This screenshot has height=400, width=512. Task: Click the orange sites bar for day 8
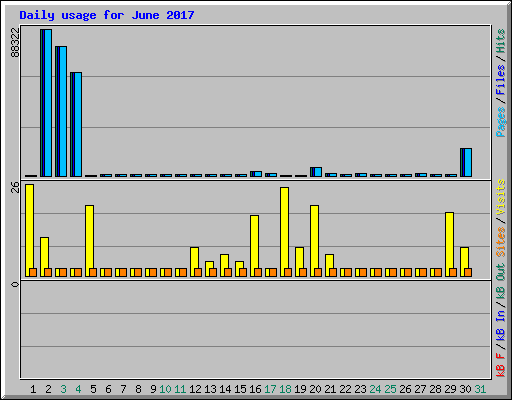(138, 272)
